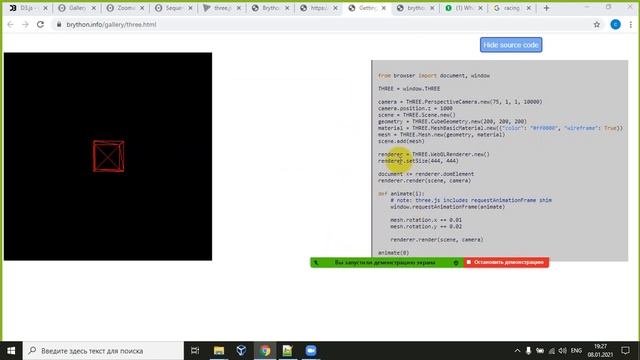Click the Windows taskbar search box
640x360 pixels.
pos(103,351)
